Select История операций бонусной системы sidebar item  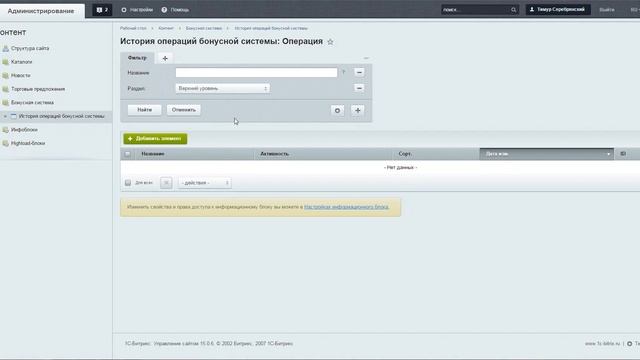[61, 116]
